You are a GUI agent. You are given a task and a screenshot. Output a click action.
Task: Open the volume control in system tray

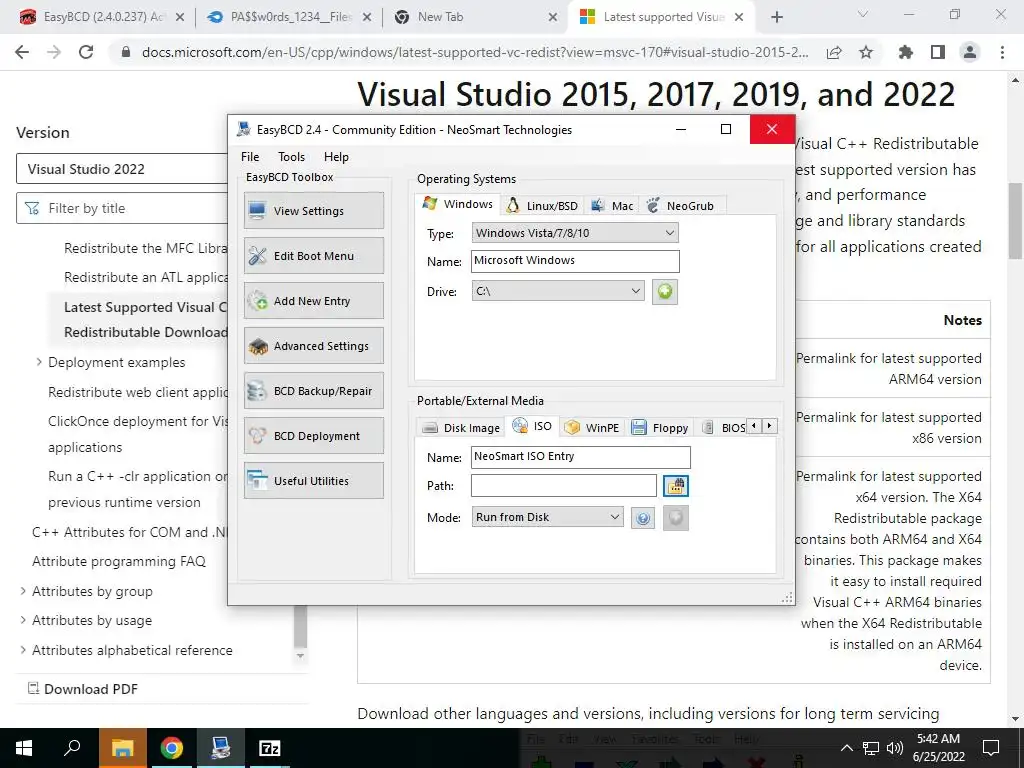tap(895, 748)
